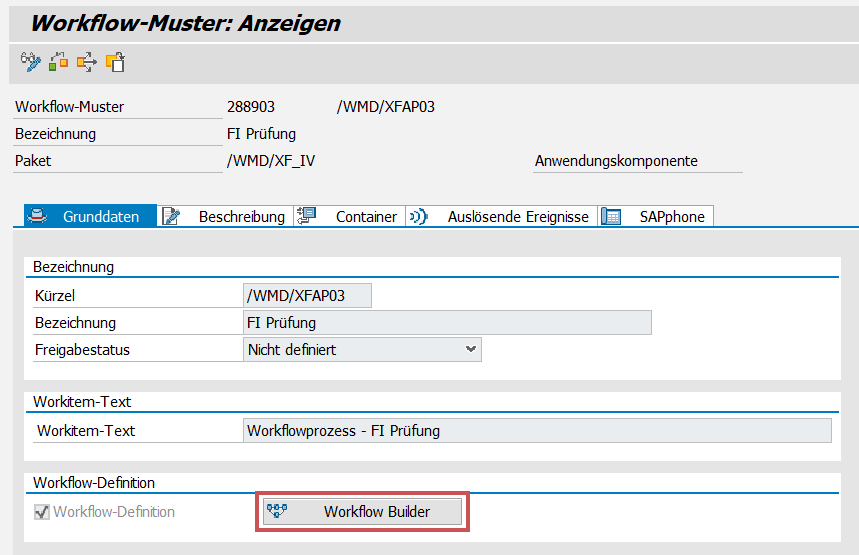Click the phone-table icon of SAPphone tab
859x555 pixels.
tap(611, 216)
